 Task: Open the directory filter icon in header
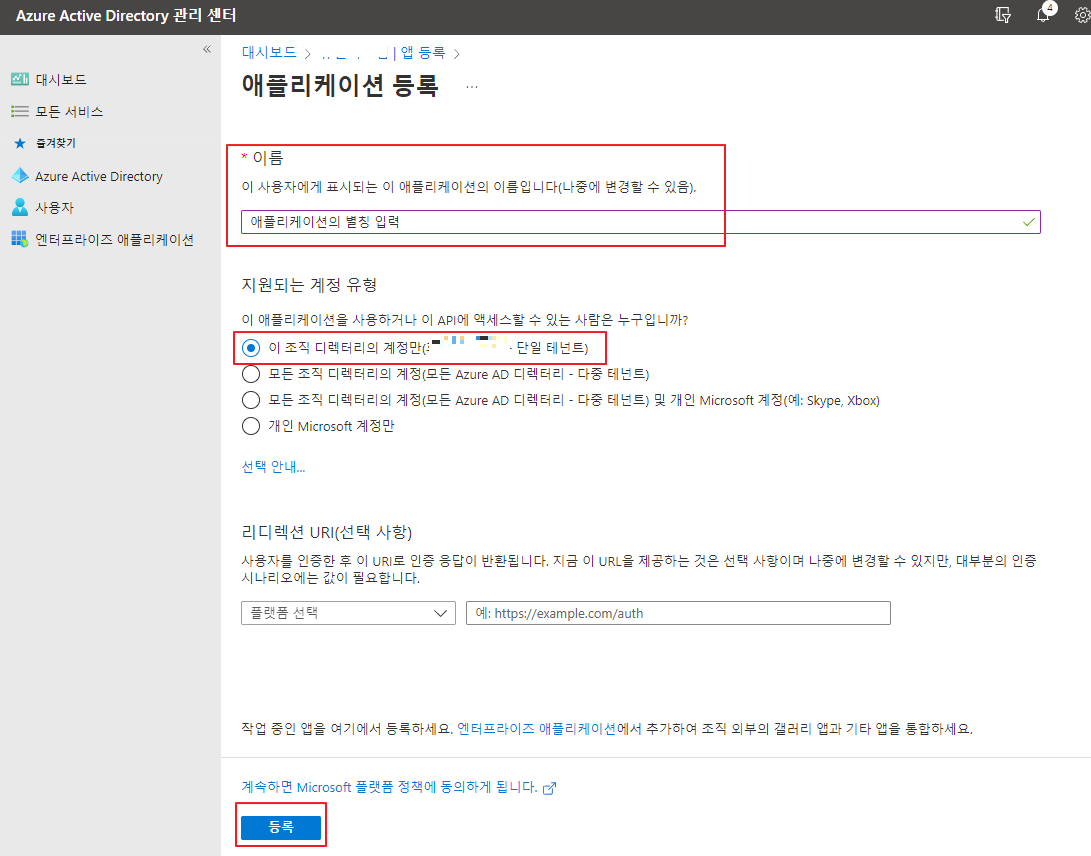coord(1003,15)
